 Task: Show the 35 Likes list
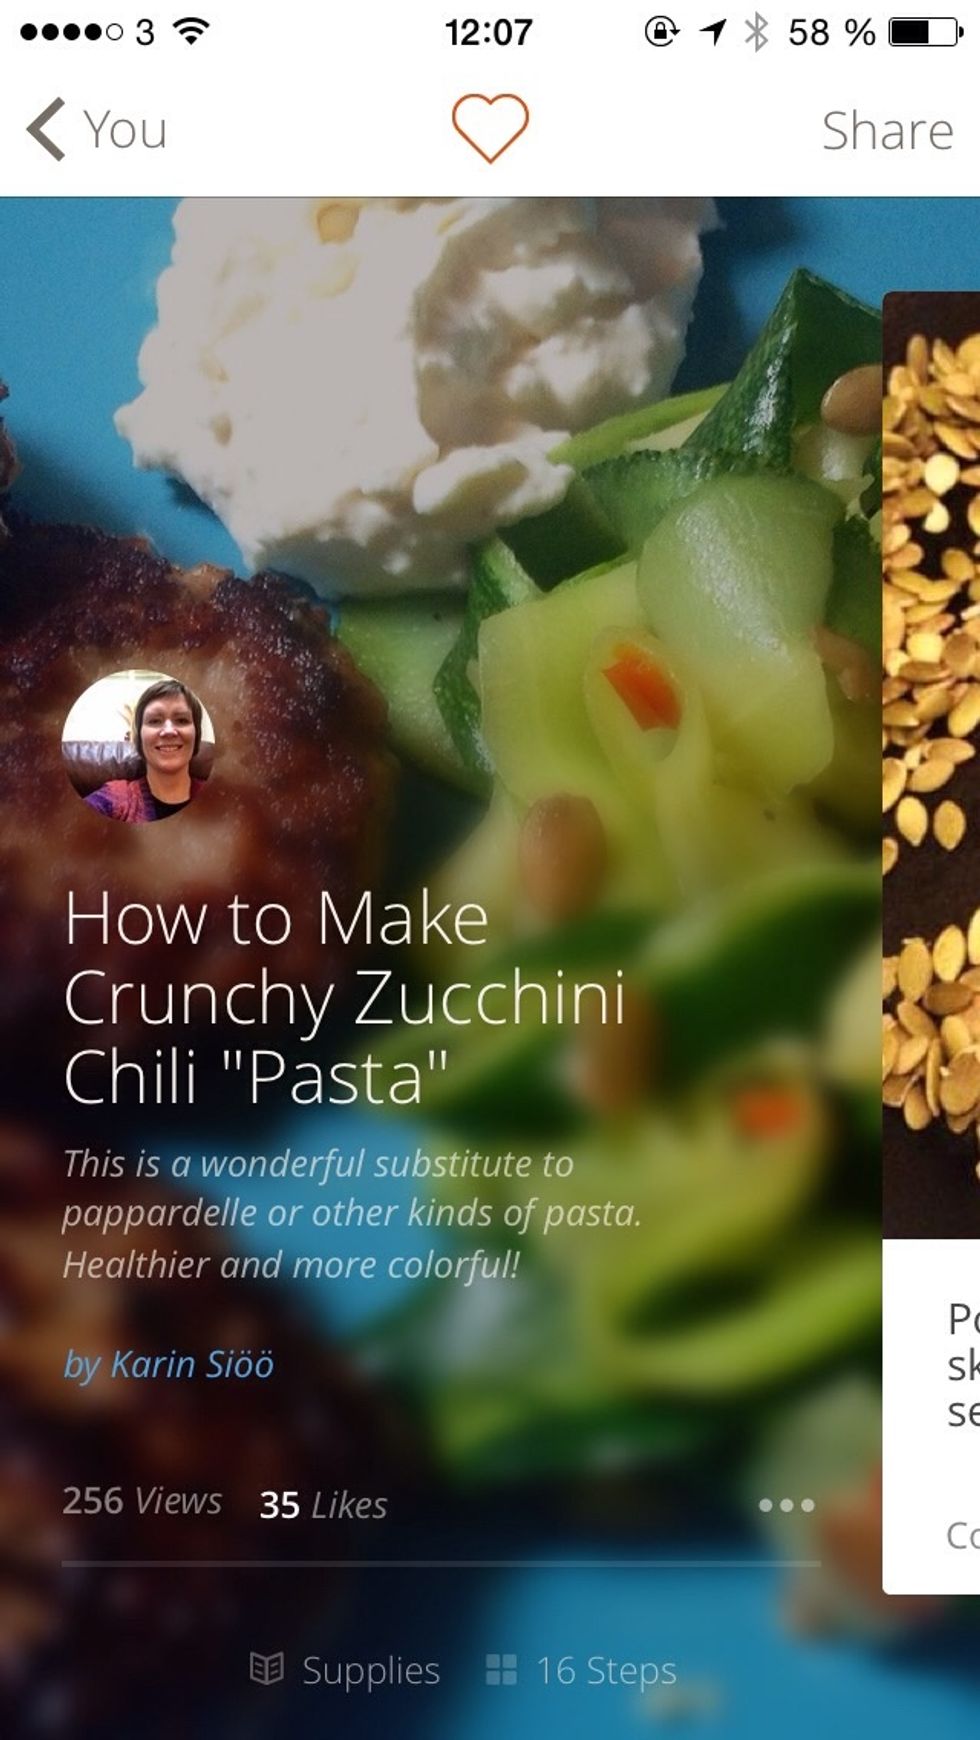[323, 1504]
